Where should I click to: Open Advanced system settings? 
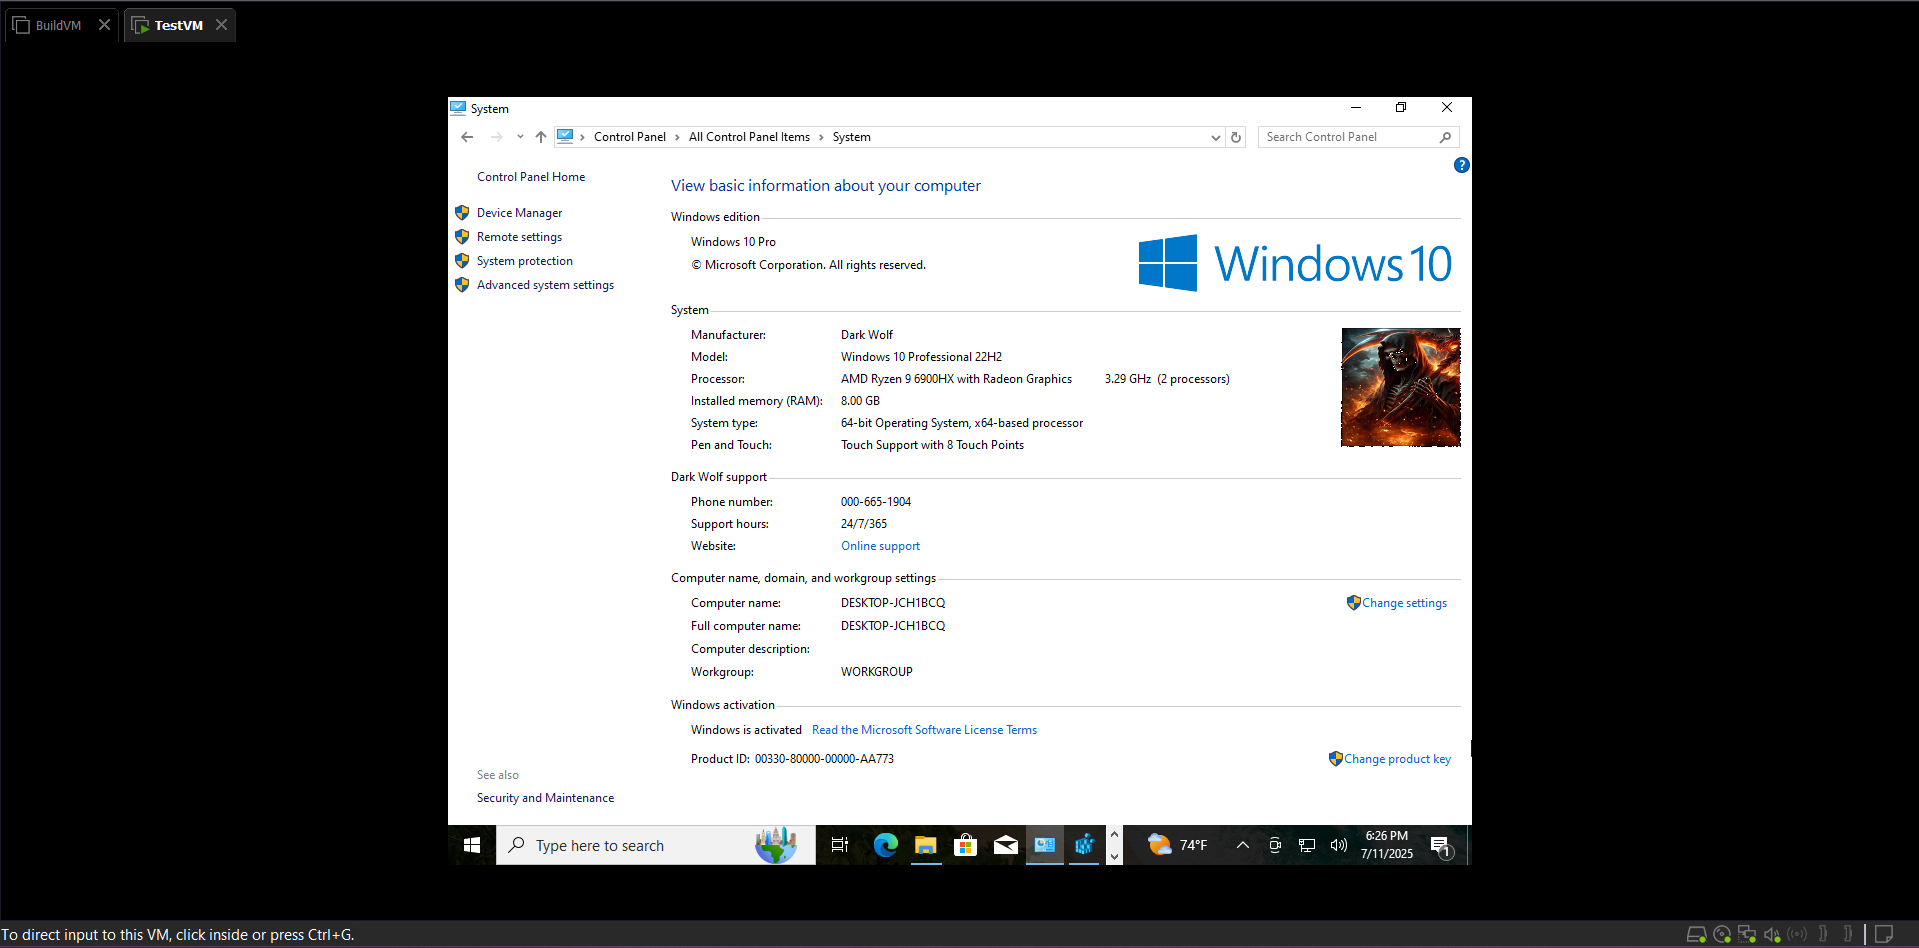click(x=545, y=285)
